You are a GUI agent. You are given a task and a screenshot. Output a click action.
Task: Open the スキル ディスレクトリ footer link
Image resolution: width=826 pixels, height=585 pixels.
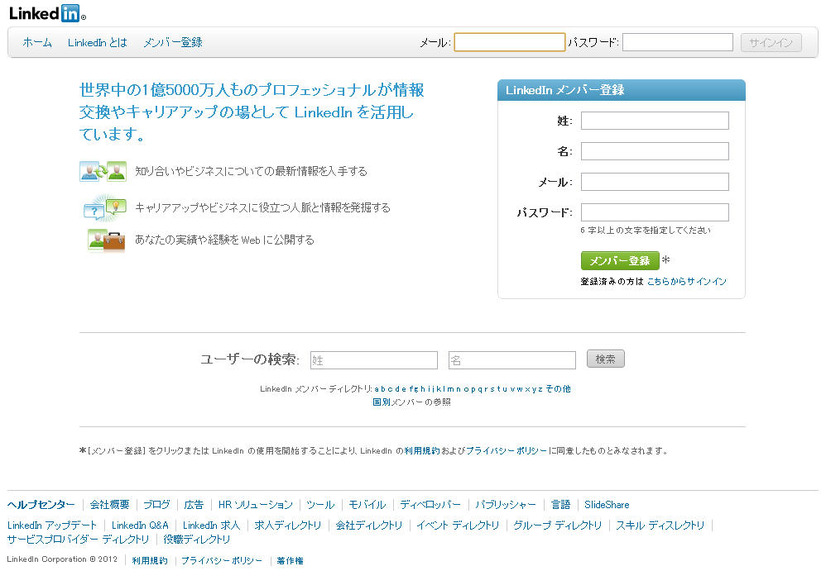(661, 525)
